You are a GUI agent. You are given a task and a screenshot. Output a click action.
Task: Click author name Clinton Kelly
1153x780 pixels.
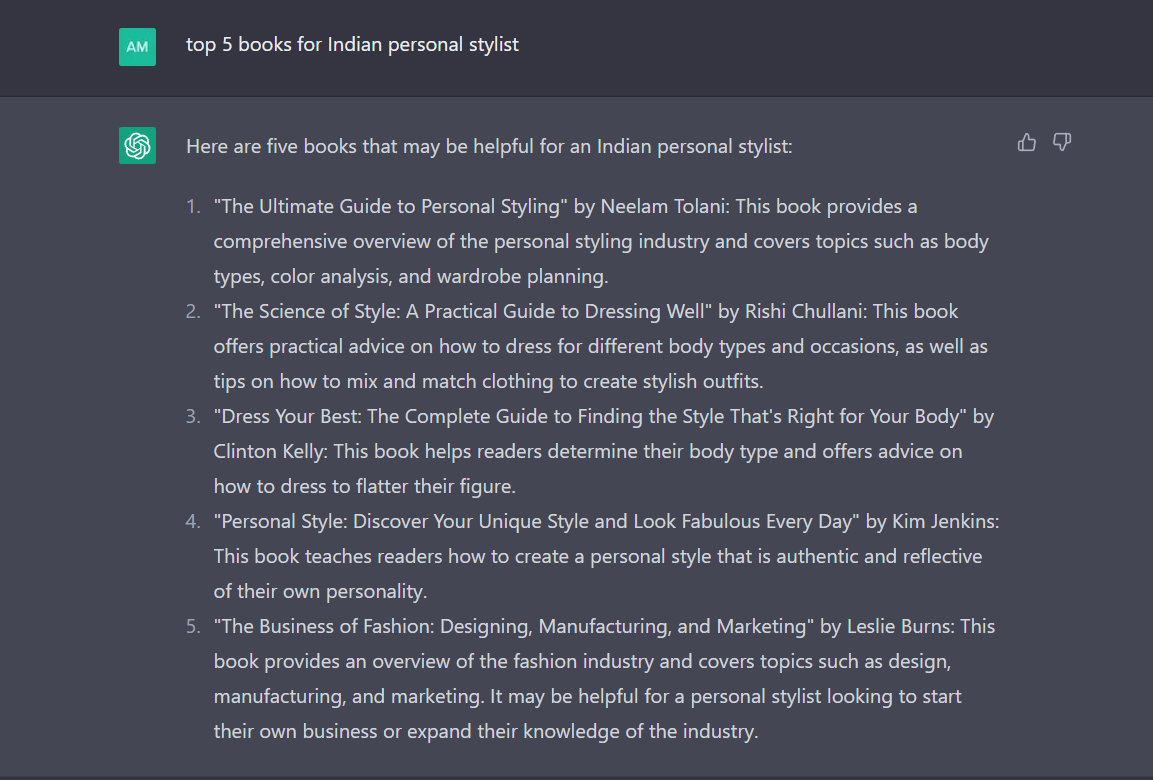pyautogui.click(x=268, y=451)
